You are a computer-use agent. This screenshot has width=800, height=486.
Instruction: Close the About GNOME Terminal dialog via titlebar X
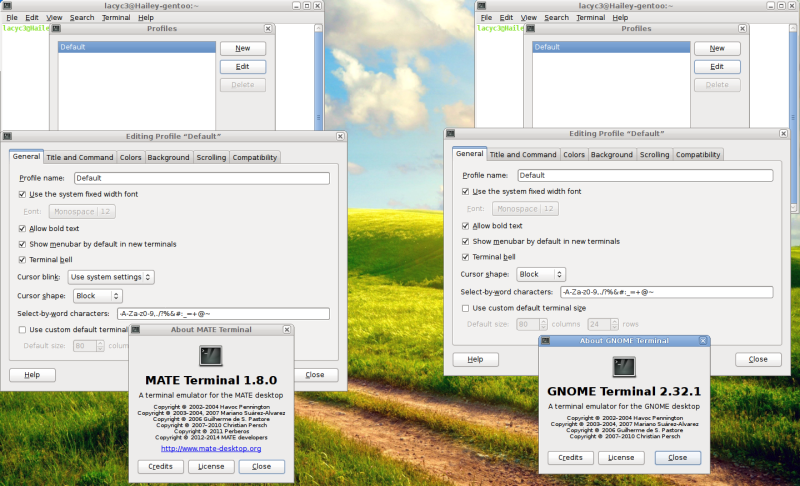703,340
